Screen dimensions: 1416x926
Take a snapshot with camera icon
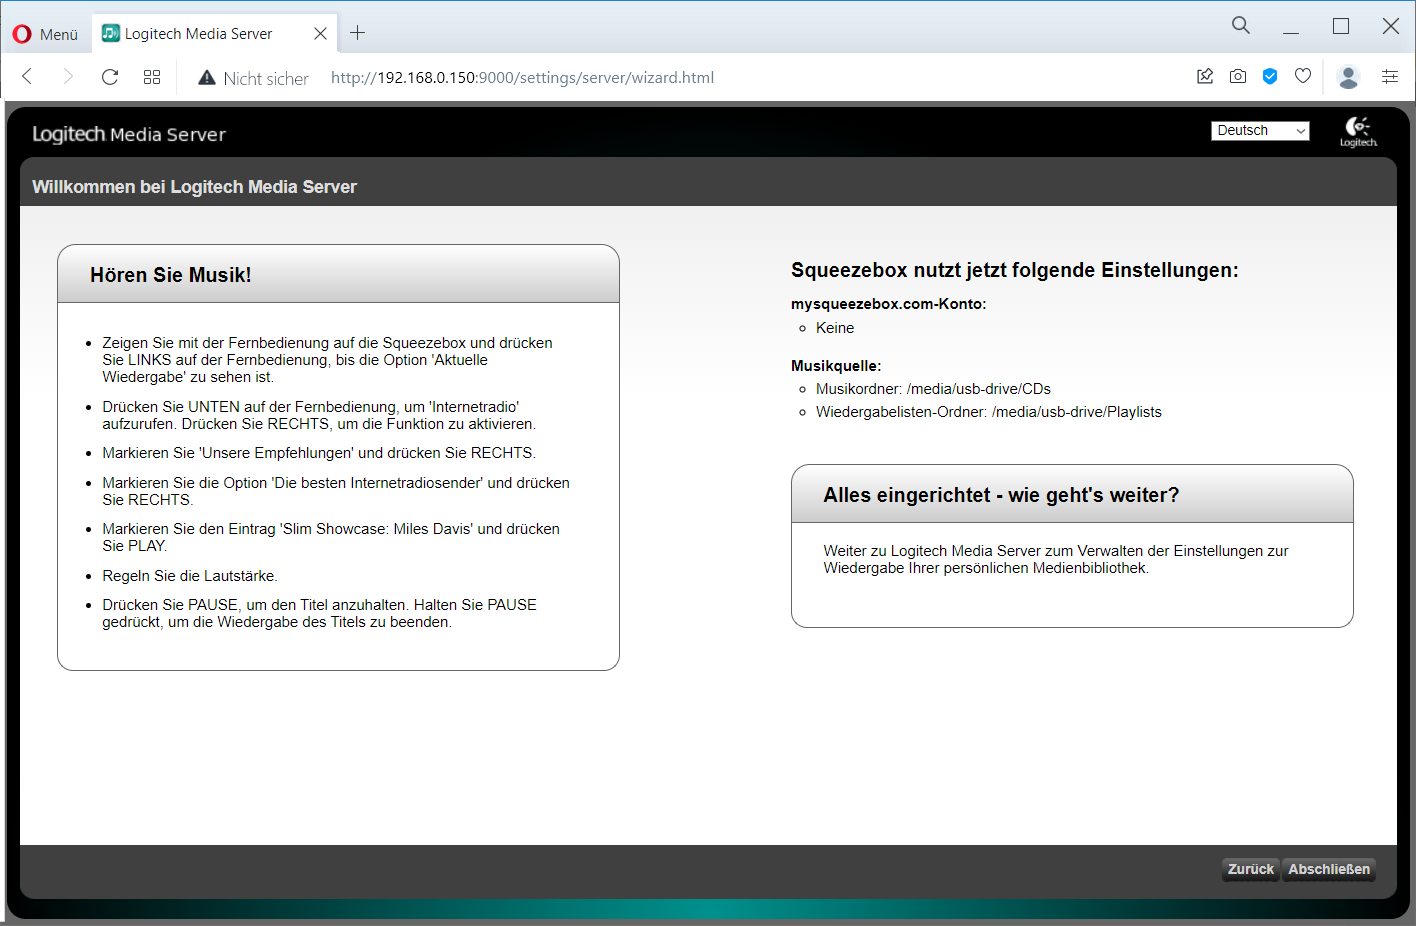tap(1238, 76)
